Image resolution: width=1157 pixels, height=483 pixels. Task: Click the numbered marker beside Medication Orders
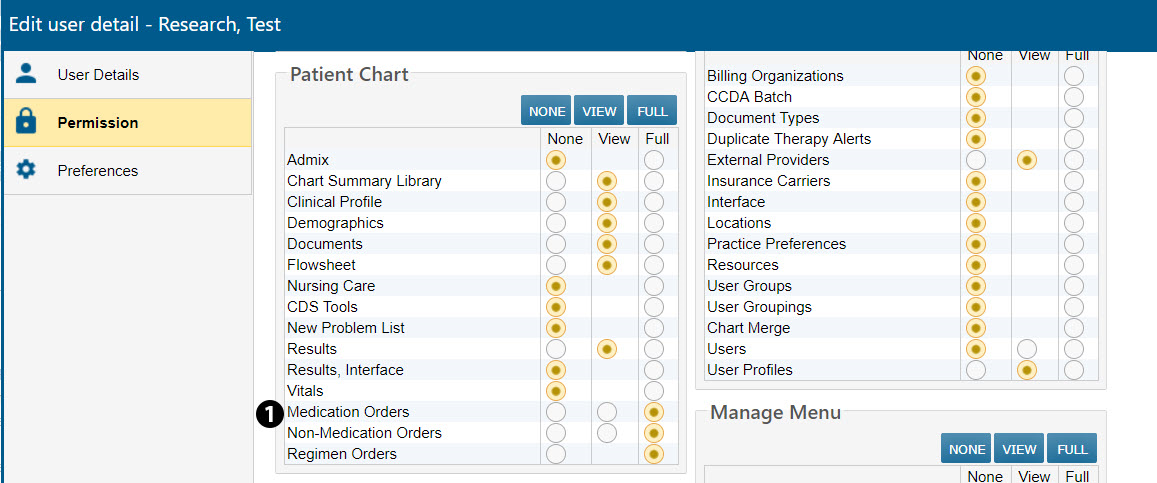(268, 412)
